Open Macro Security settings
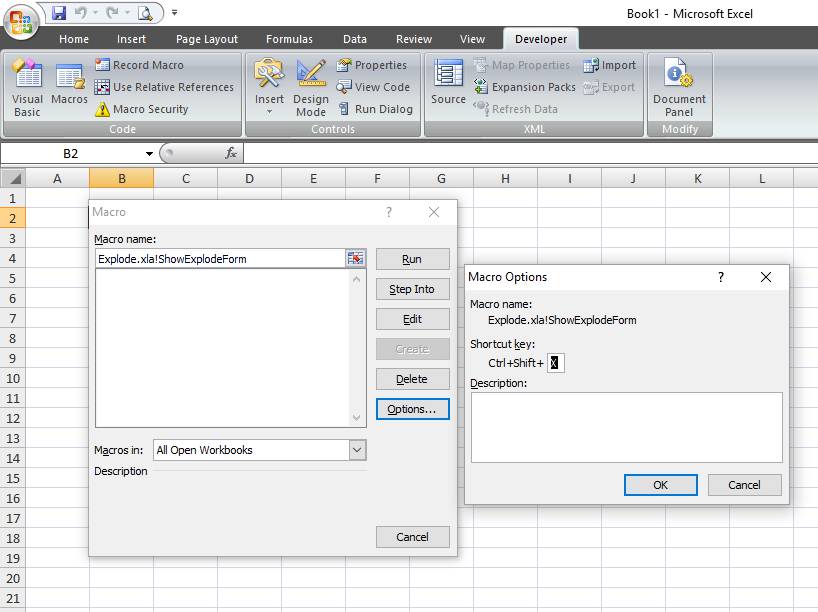This screenshot has height=612, width=818. tap(141, 109)
